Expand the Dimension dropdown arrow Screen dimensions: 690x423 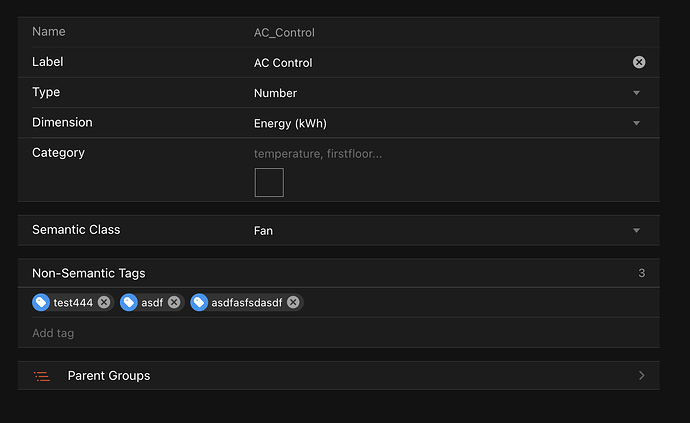(x=637, y=124)
